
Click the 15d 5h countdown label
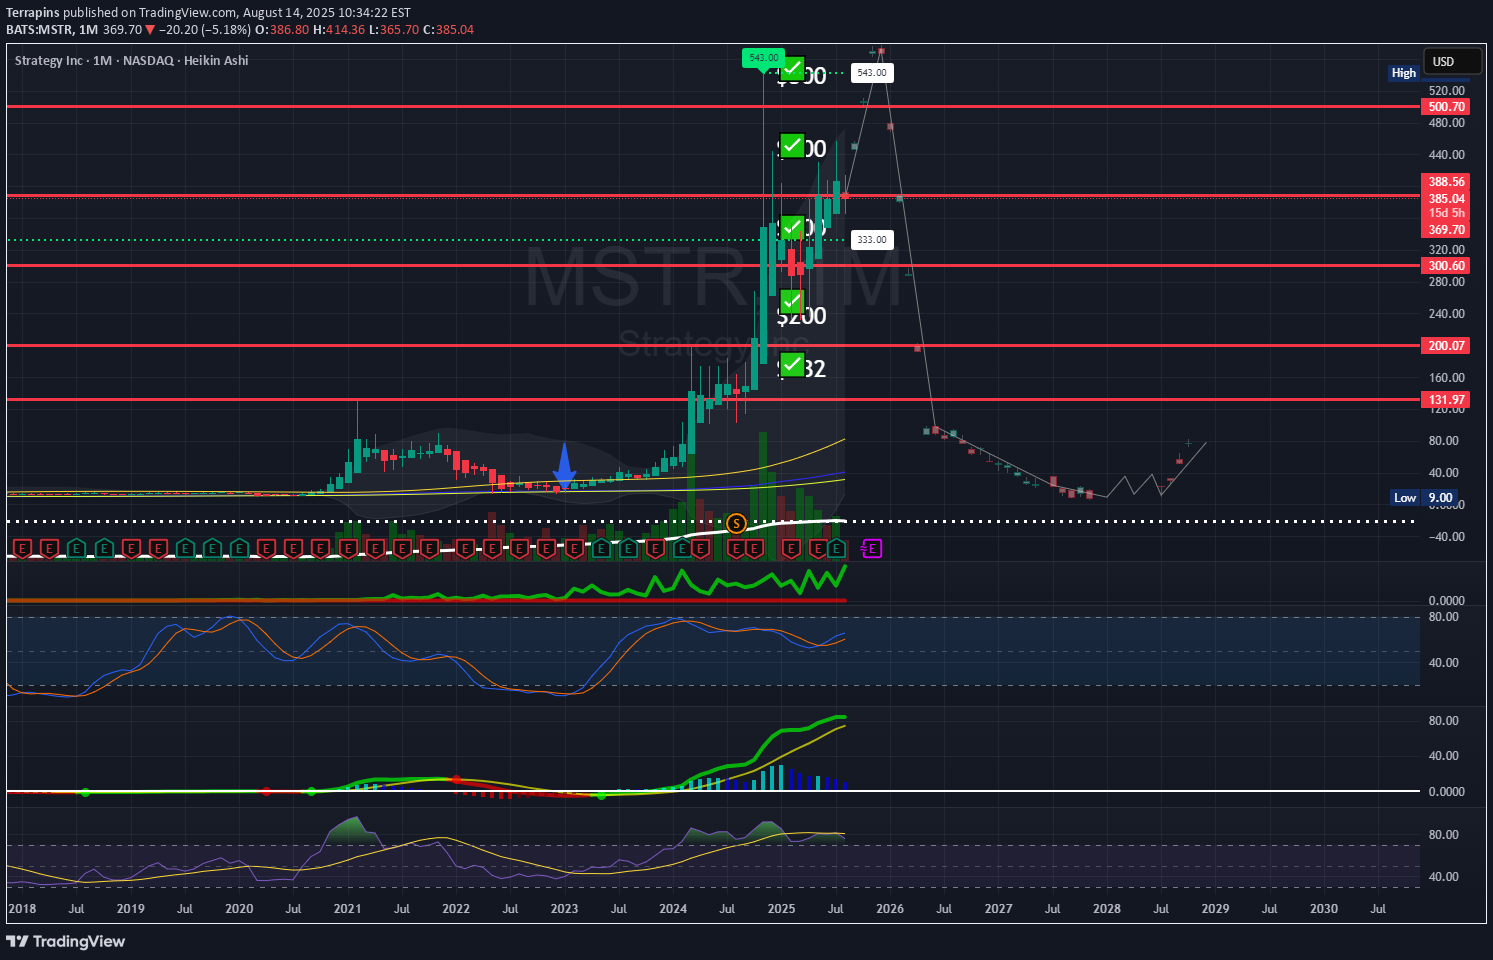(x=1446, y=213)
